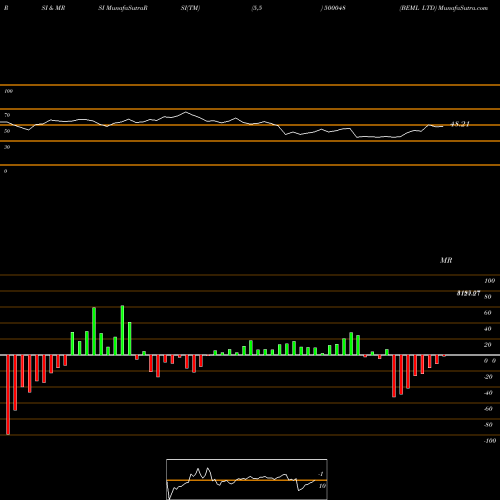500x500 pixels.
Task: Click the (BEML LTD) MunafaSutra.com title text
Action: click(444, 8)
